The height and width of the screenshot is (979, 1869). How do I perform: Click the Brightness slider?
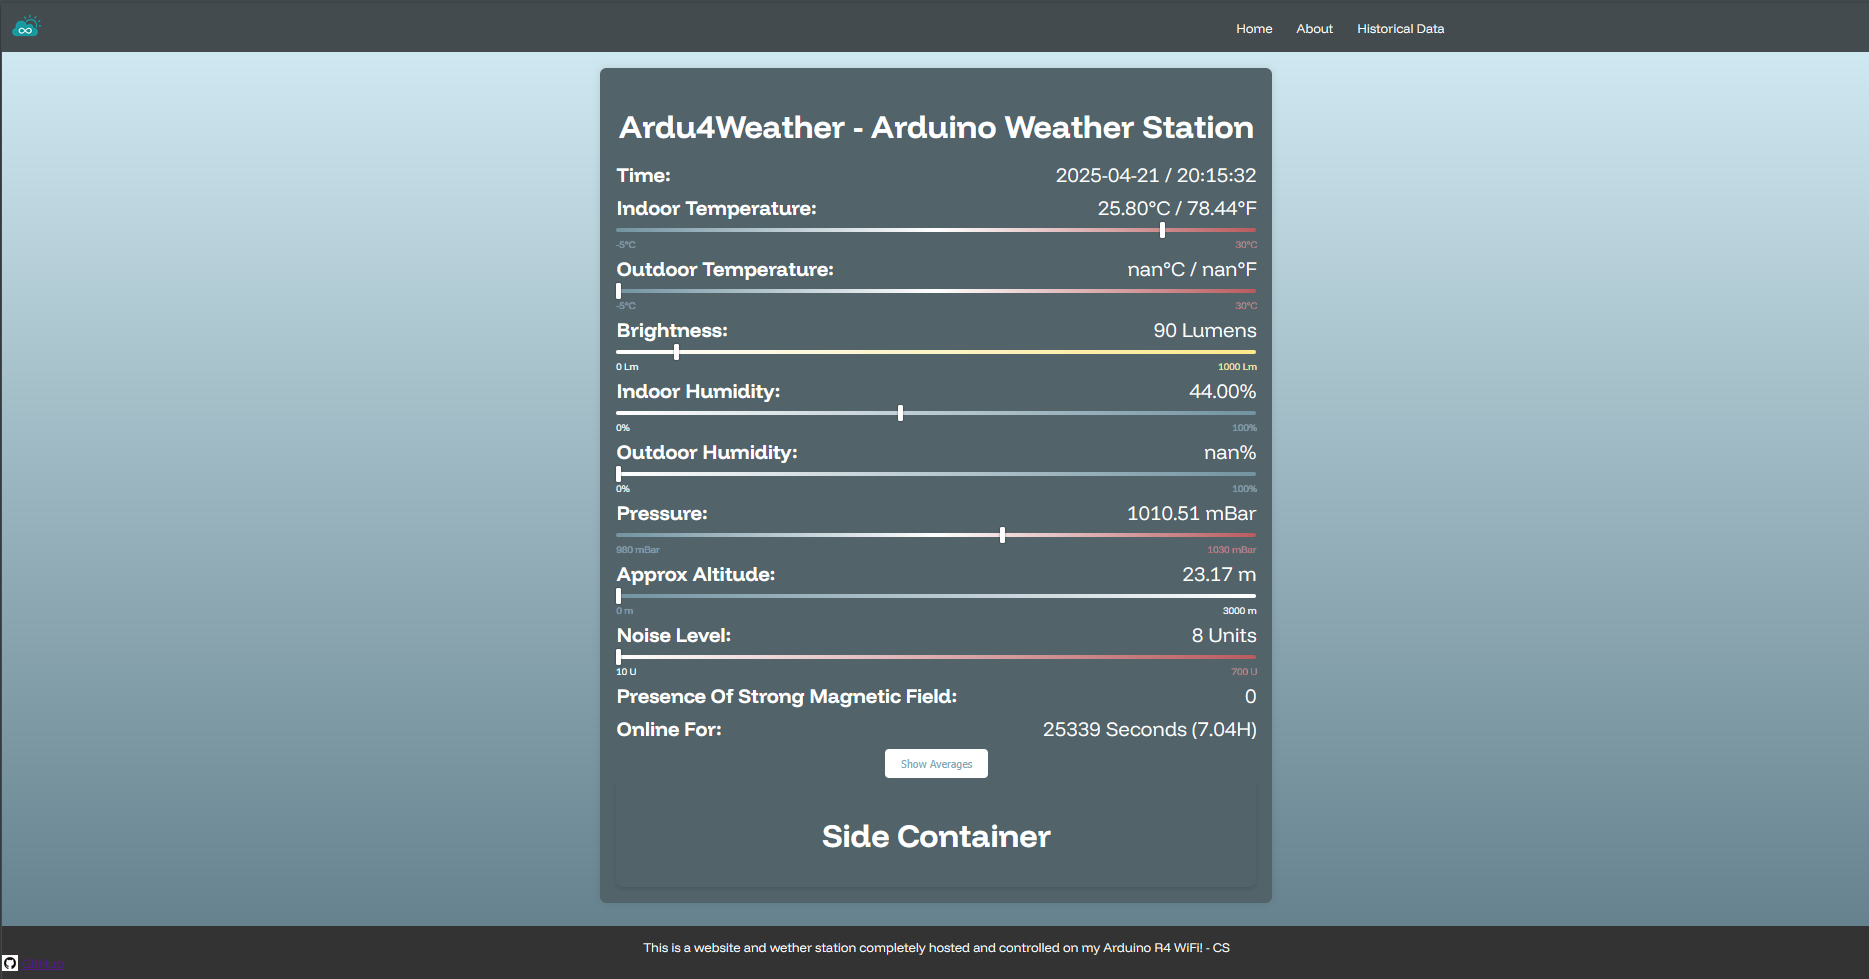pos(936,352)
